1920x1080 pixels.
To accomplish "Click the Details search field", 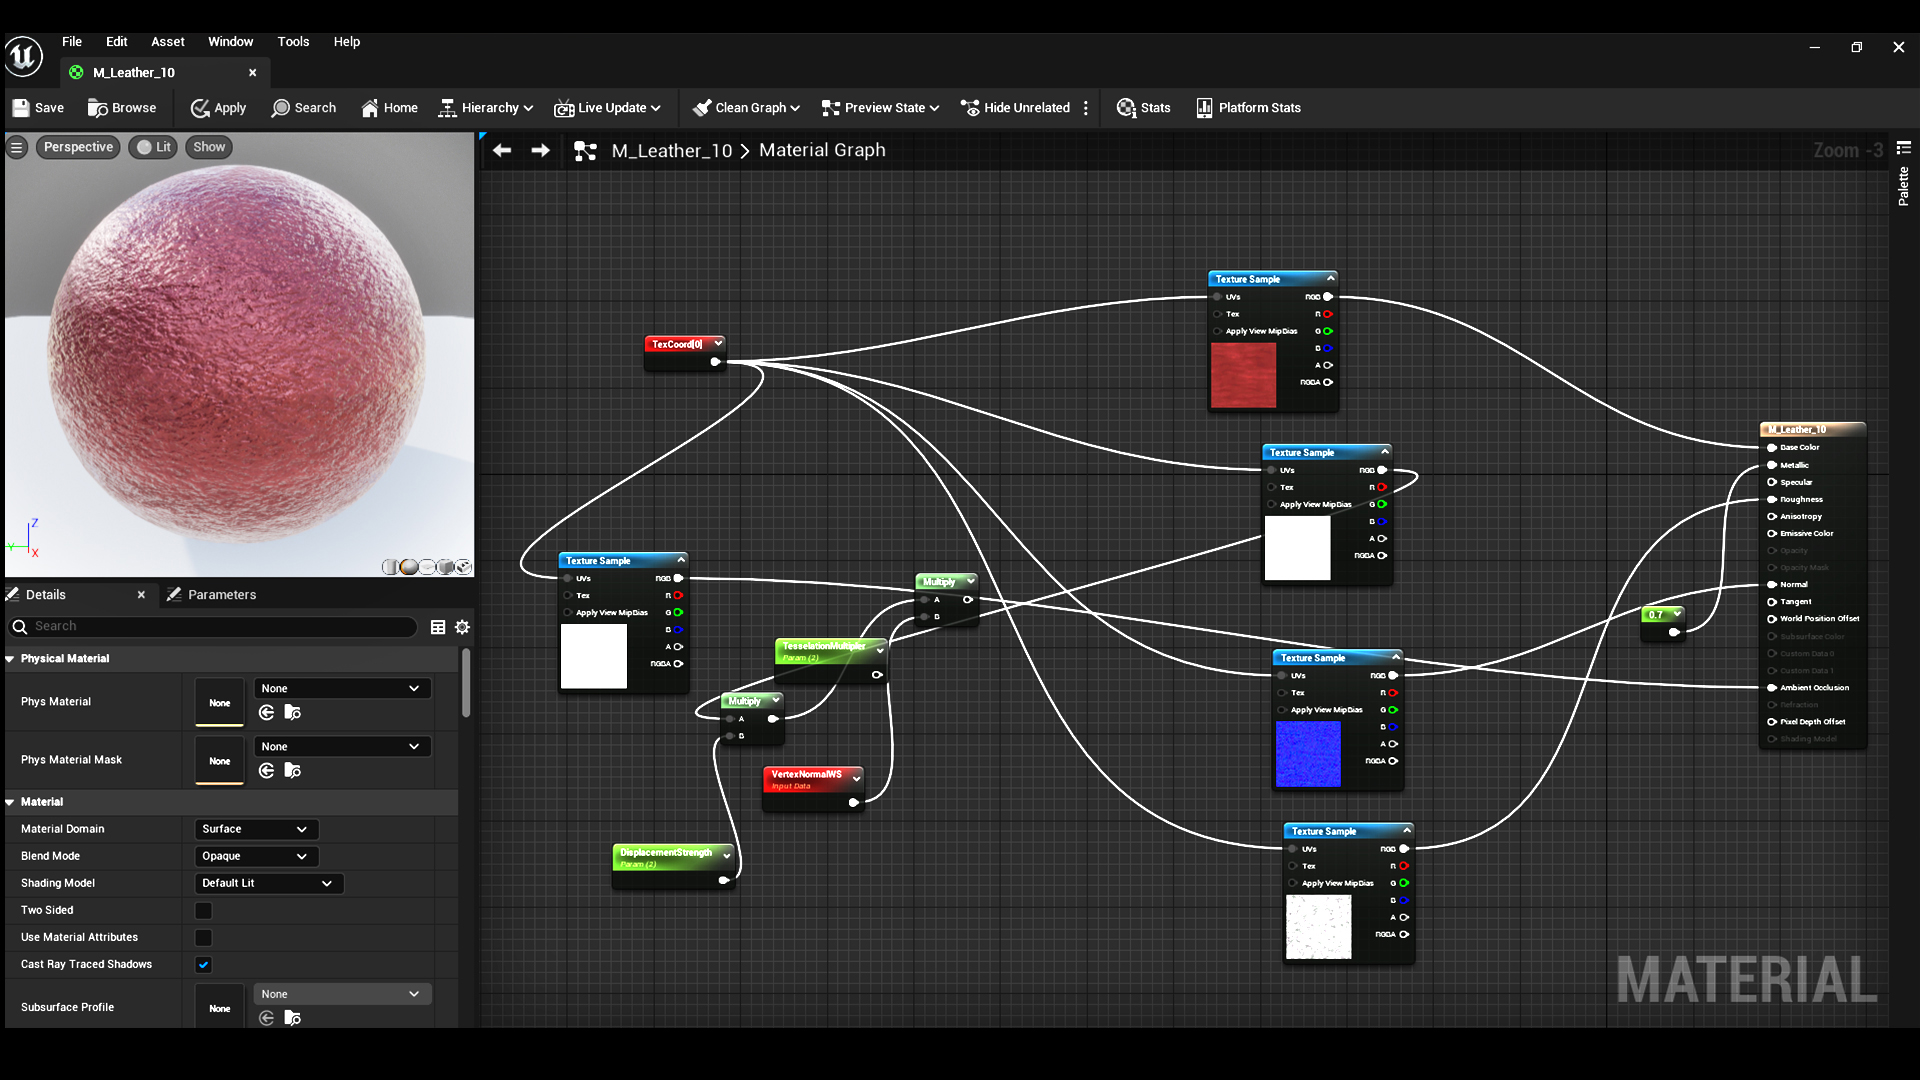I will [220, 627].
